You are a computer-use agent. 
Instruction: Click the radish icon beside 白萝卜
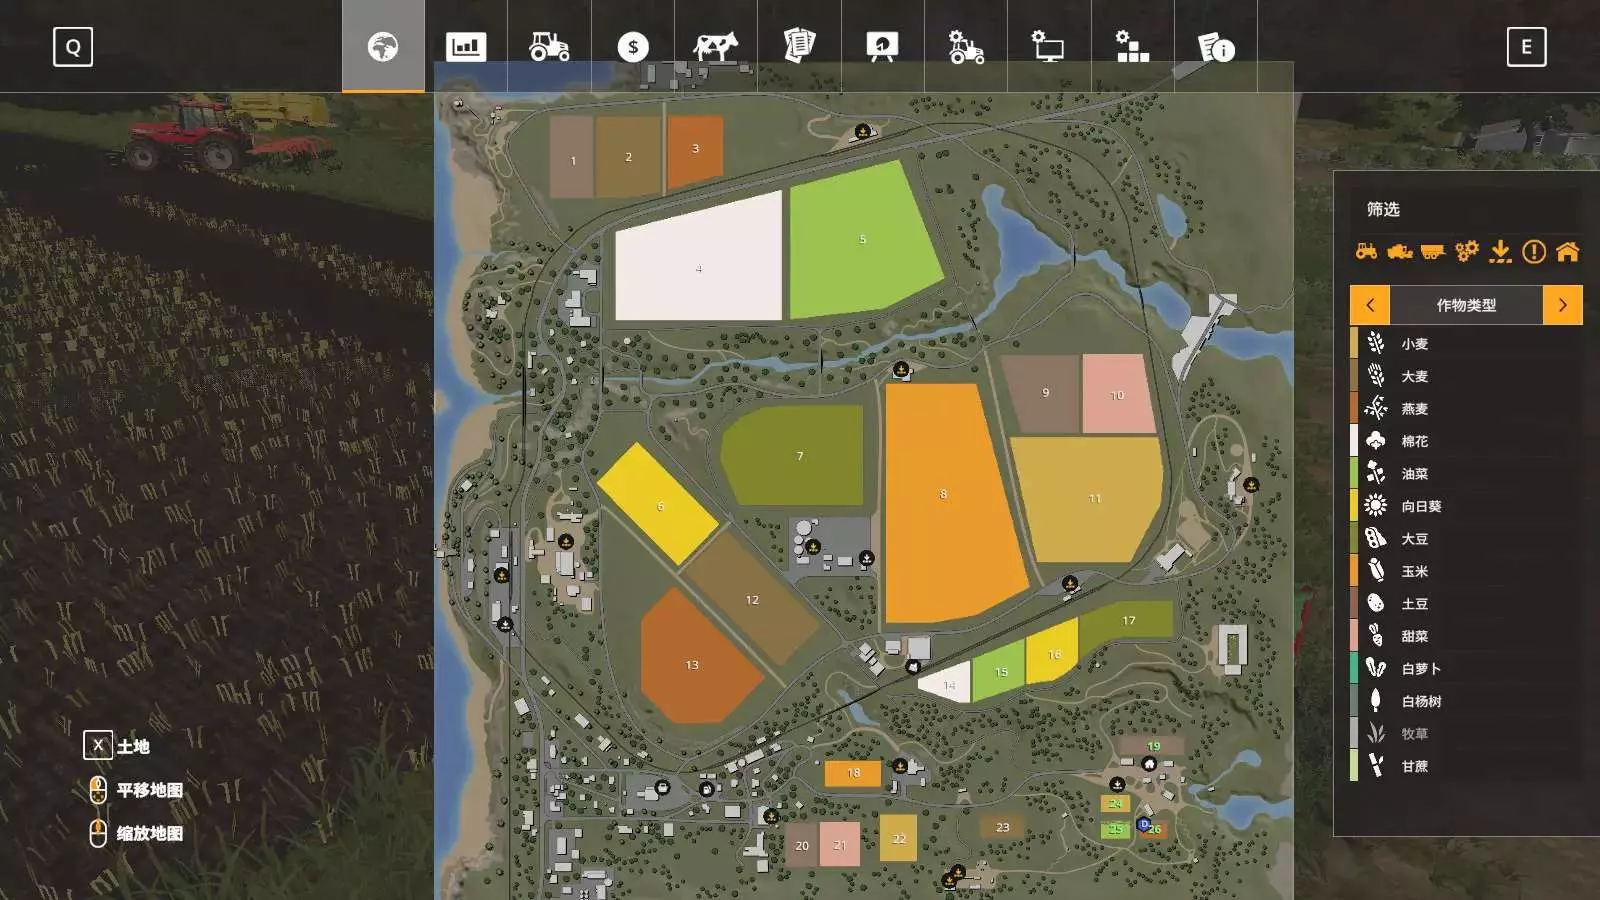pyautogui.click(x=1376, y=668)
